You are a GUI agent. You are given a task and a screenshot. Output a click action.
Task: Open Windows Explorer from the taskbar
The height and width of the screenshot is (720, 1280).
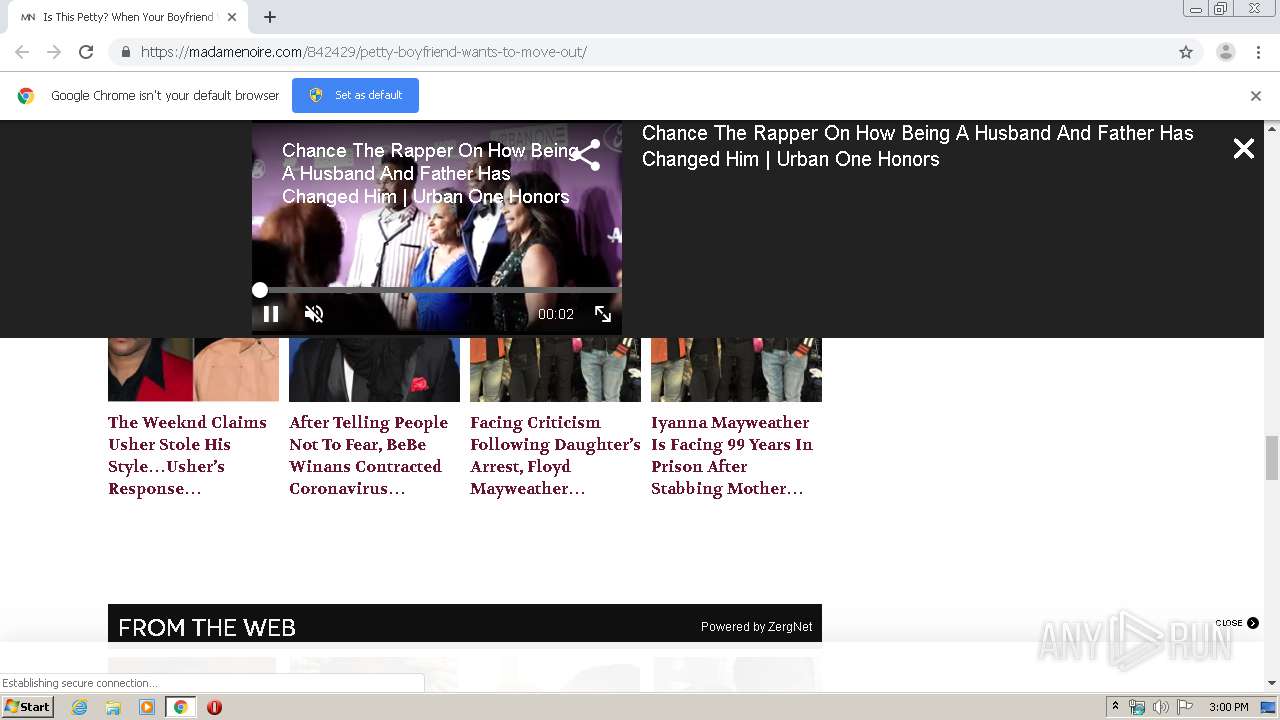point(113,707)
